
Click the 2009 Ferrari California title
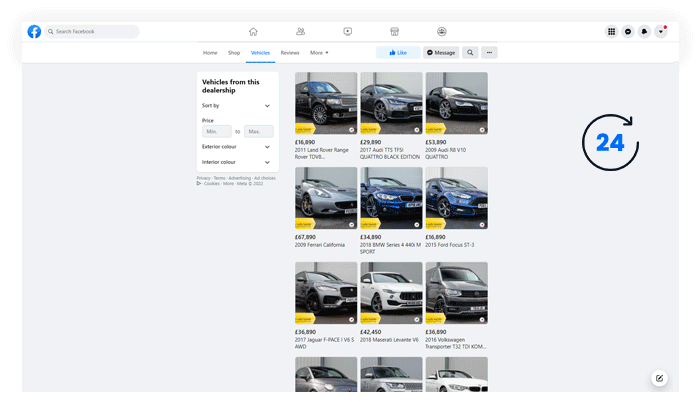click(320, 245)
